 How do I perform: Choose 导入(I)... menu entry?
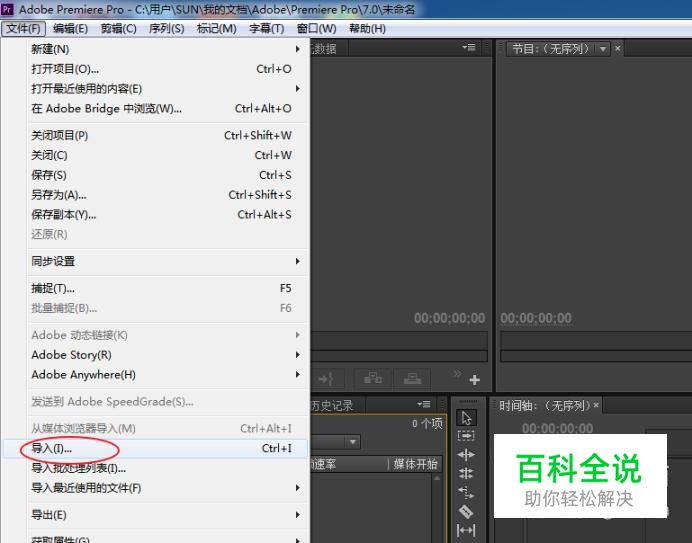click(x=155, y=449)
